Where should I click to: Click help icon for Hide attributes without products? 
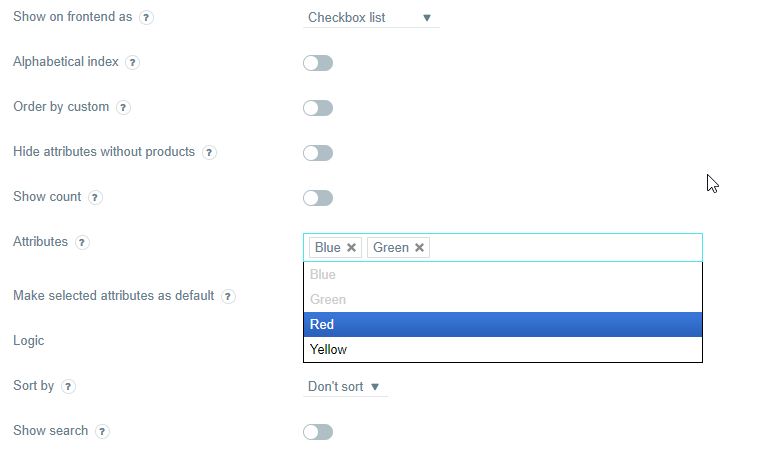point(209,153)
